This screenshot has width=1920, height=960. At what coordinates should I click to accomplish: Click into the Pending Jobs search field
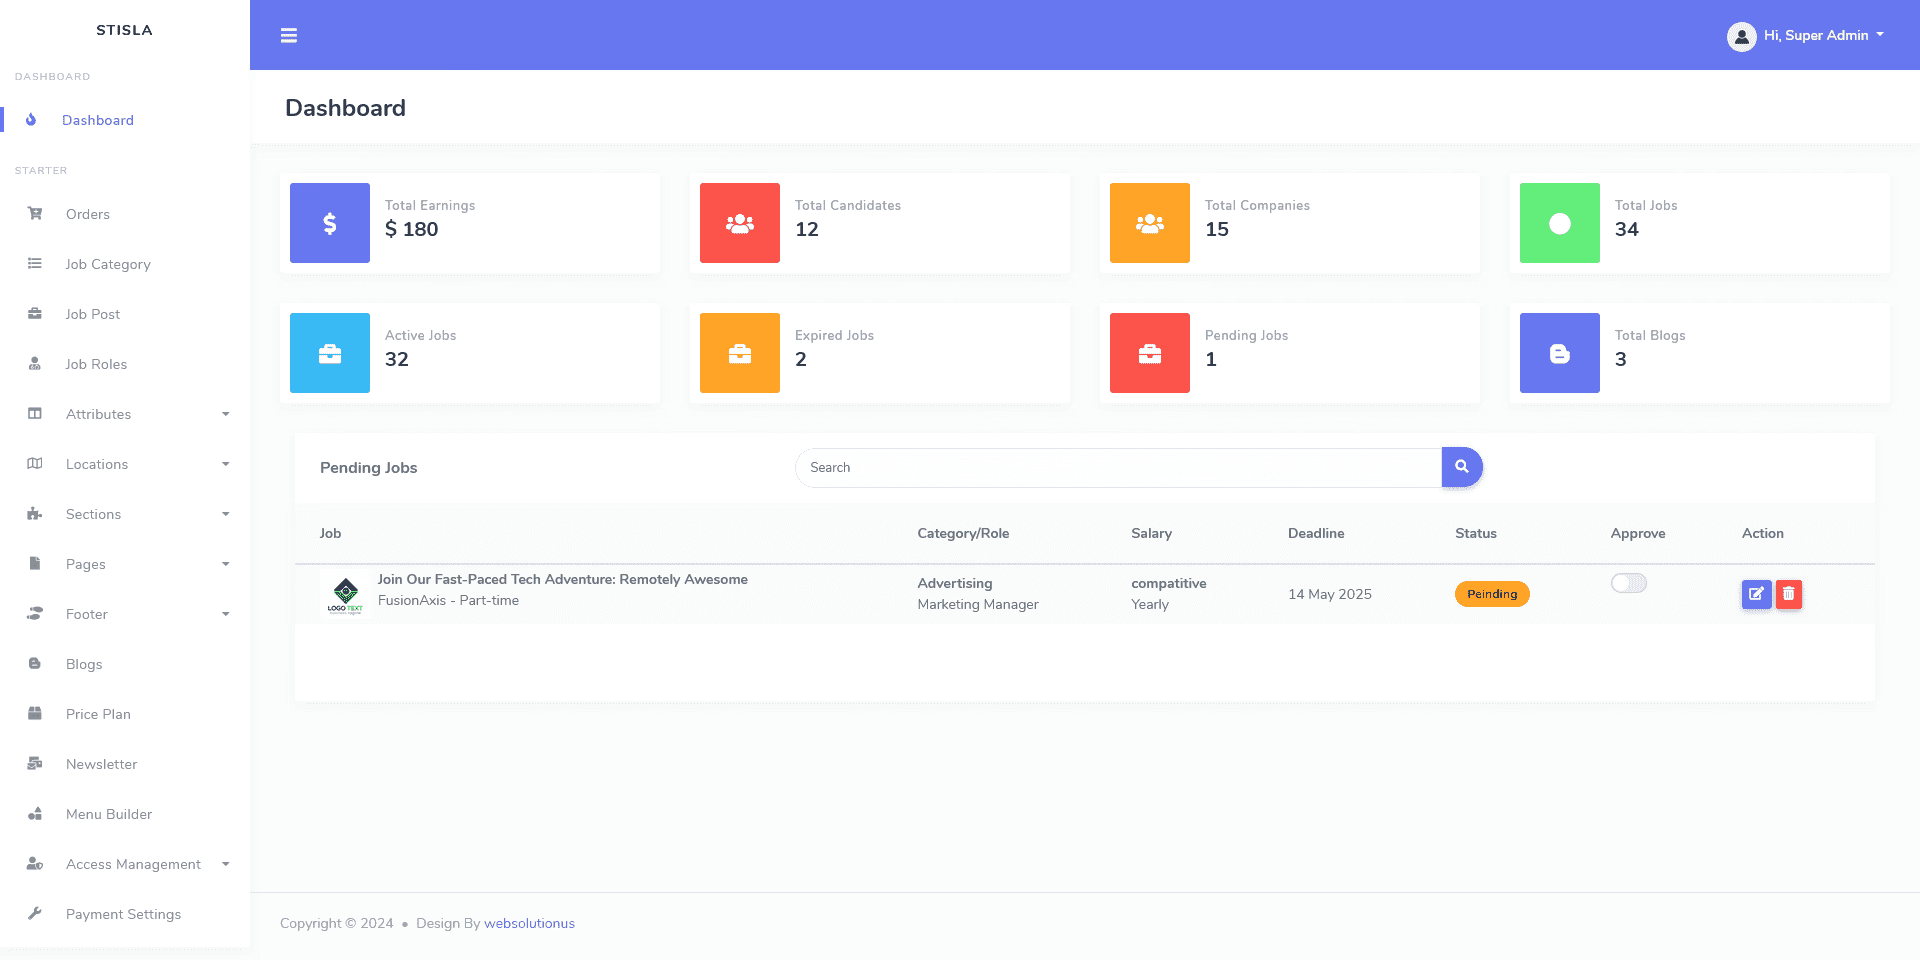point(1118,467)
